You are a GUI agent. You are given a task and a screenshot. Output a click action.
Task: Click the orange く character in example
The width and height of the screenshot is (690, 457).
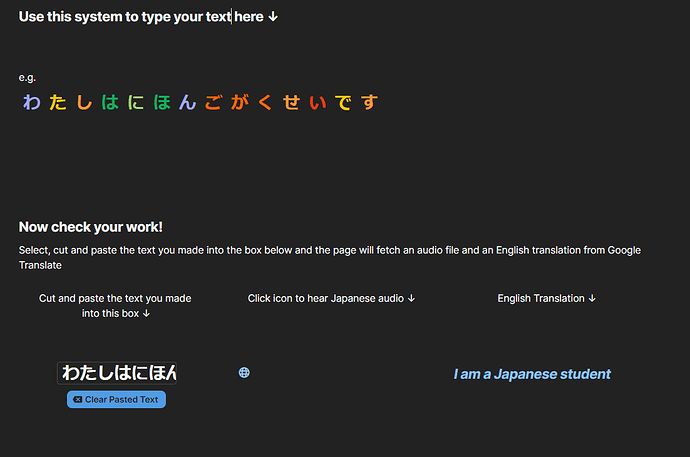265,102
